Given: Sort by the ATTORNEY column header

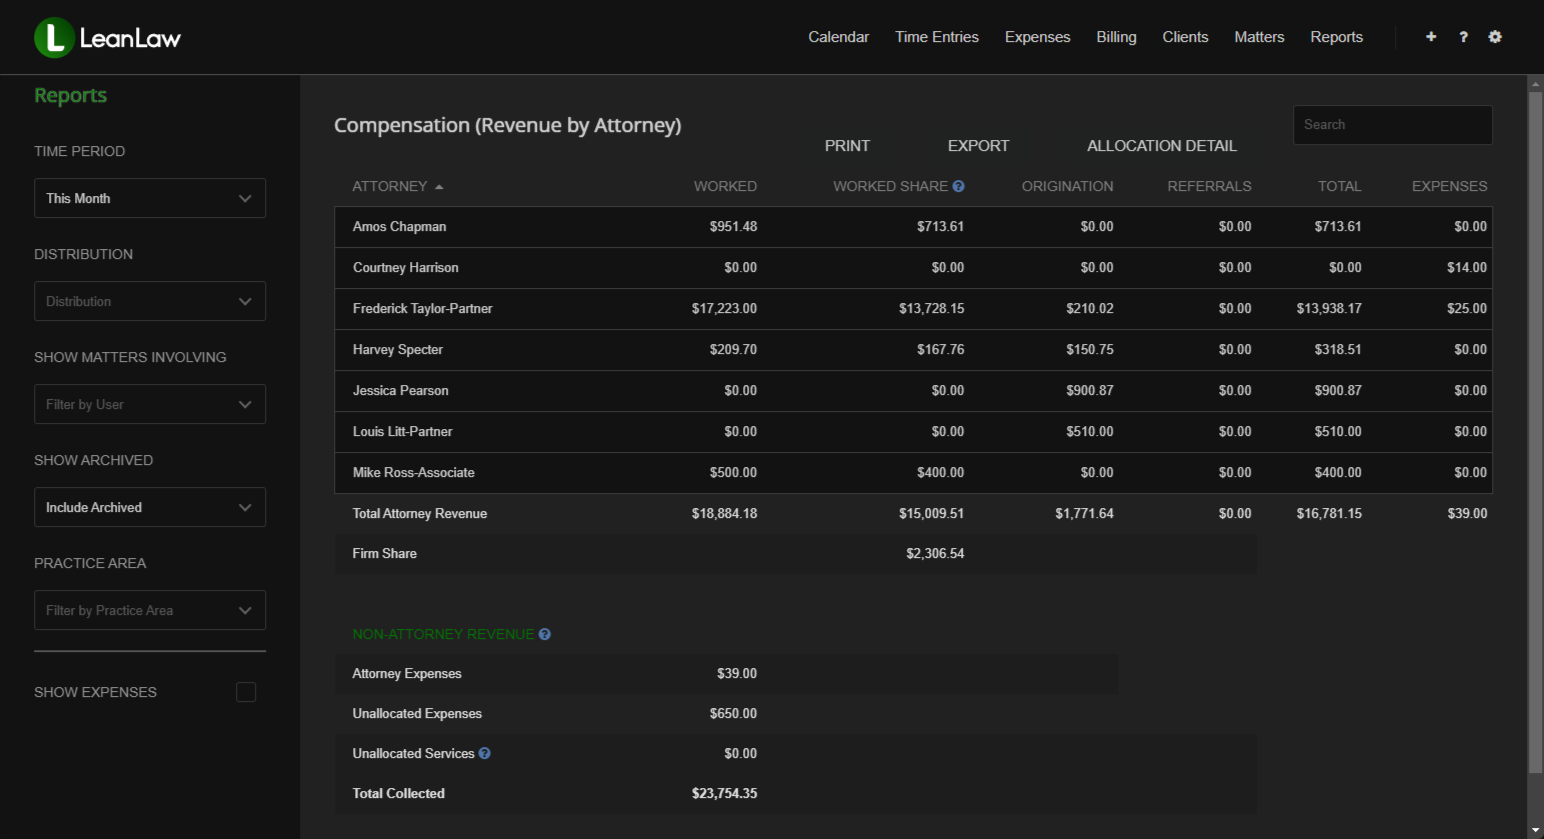Looking at the screenshot, I should point(389,186).
